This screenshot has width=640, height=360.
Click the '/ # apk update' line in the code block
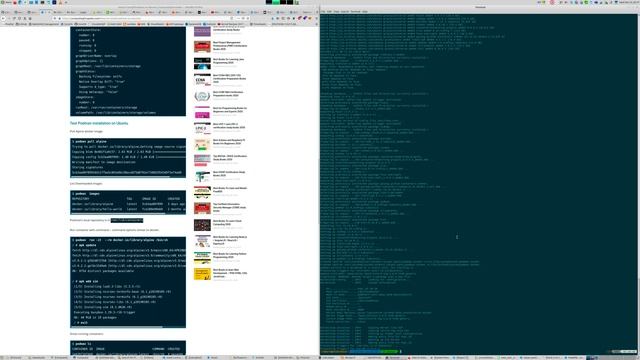(84, 245)
